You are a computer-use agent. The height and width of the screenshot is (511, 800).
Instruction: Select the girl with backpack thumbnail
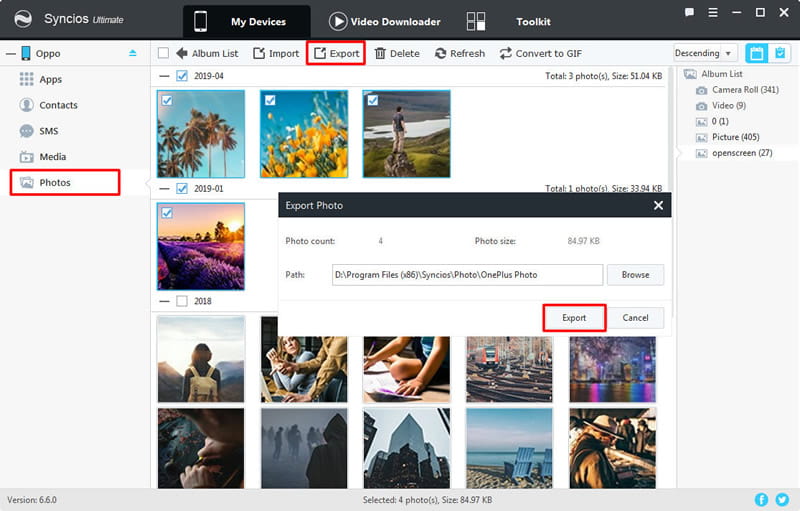pyautogui.click(x=201, y=359)
